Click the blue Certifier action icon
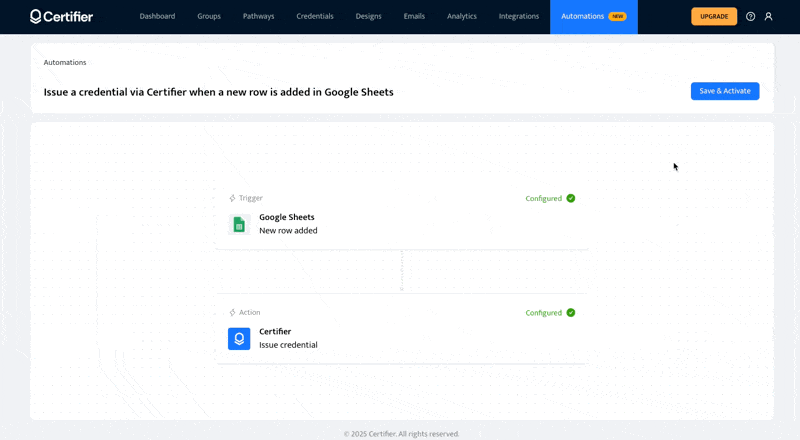This screenshot has height=440, width=800. click(x=239, y=339)
